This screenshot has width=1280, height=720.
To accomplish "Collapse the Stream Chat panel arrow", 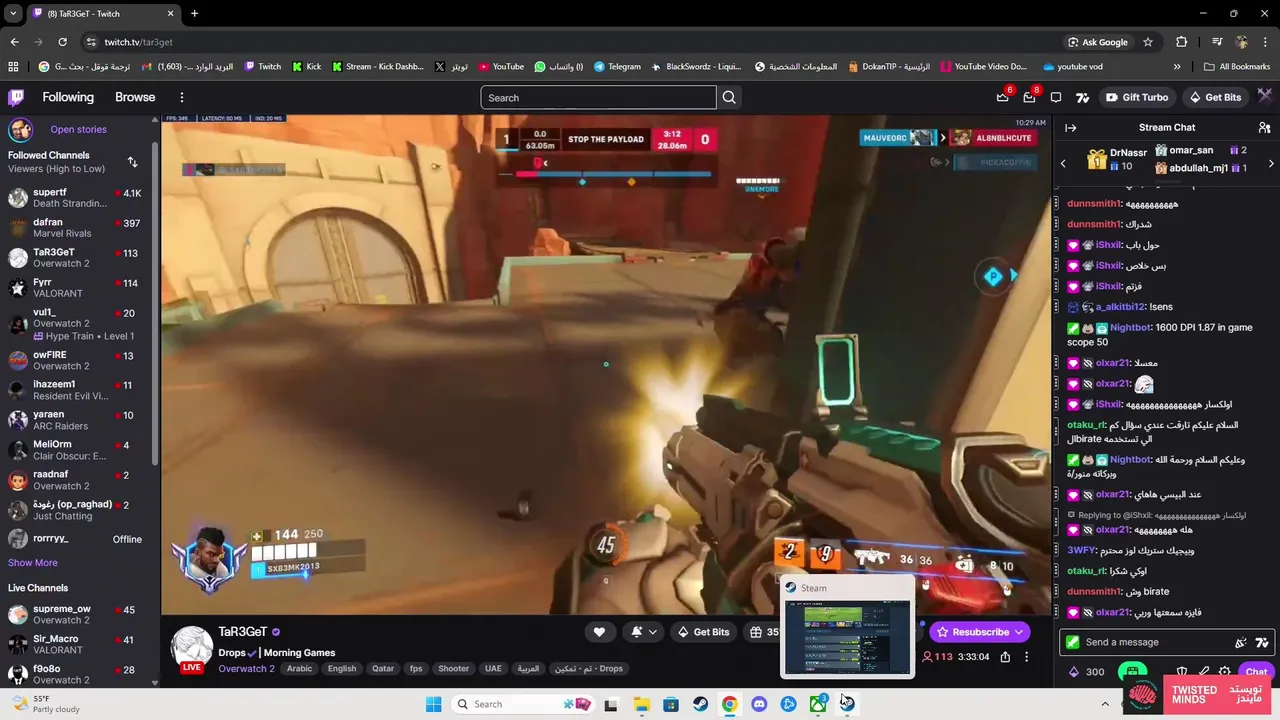I will [x=1070, y=128].
